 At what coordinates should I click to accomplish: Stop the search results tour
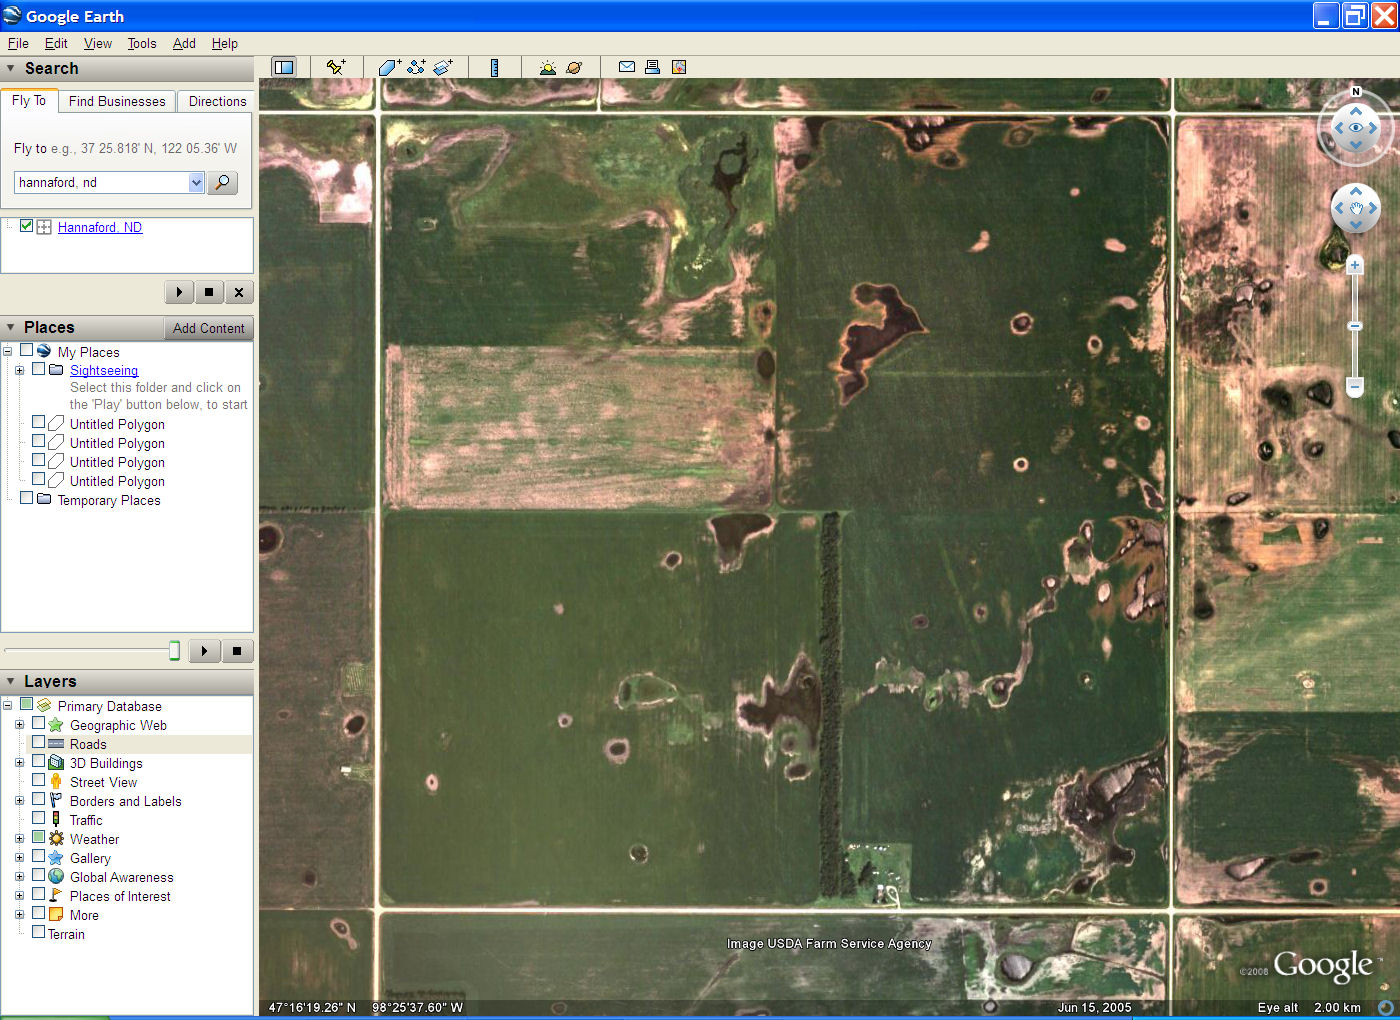point(208,292)
